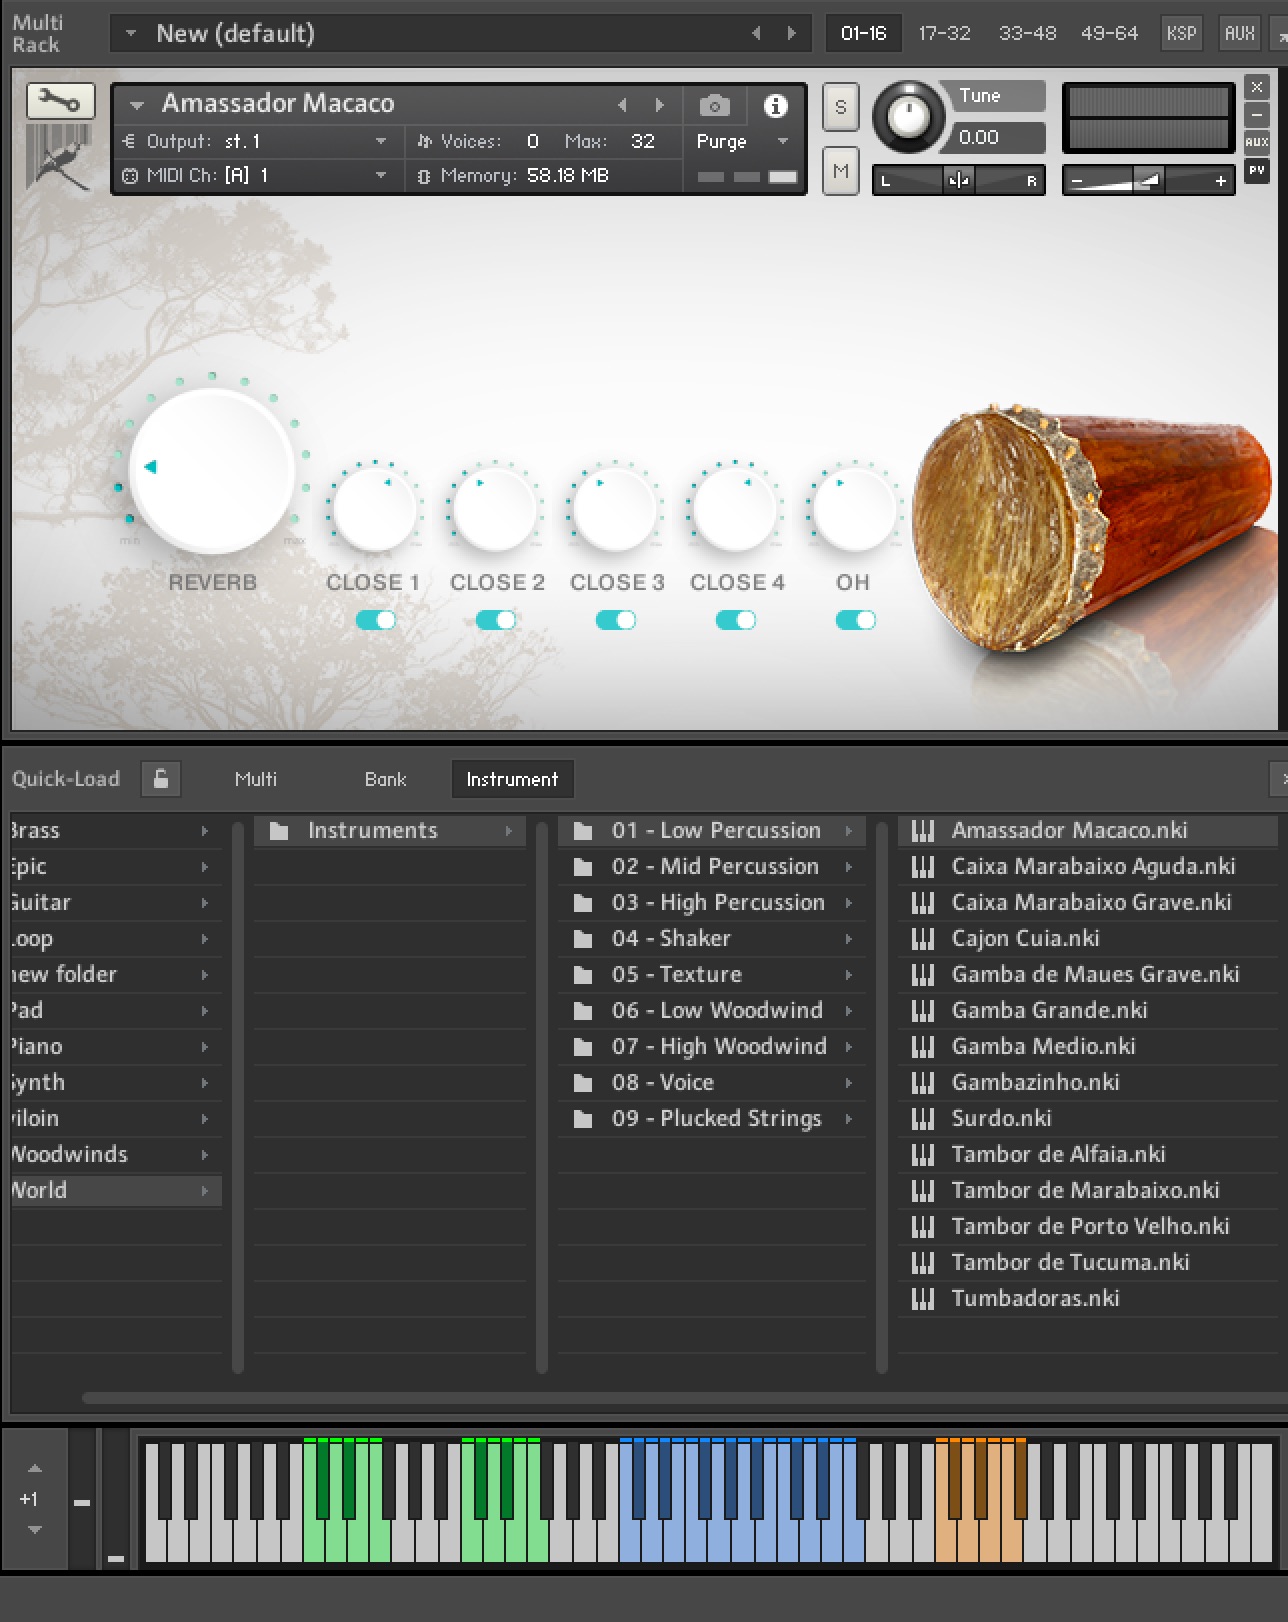Viewport: 1288px width, 1622px height.
Task: Disable the CLOSE 3 mic switch
Action: 616,620
